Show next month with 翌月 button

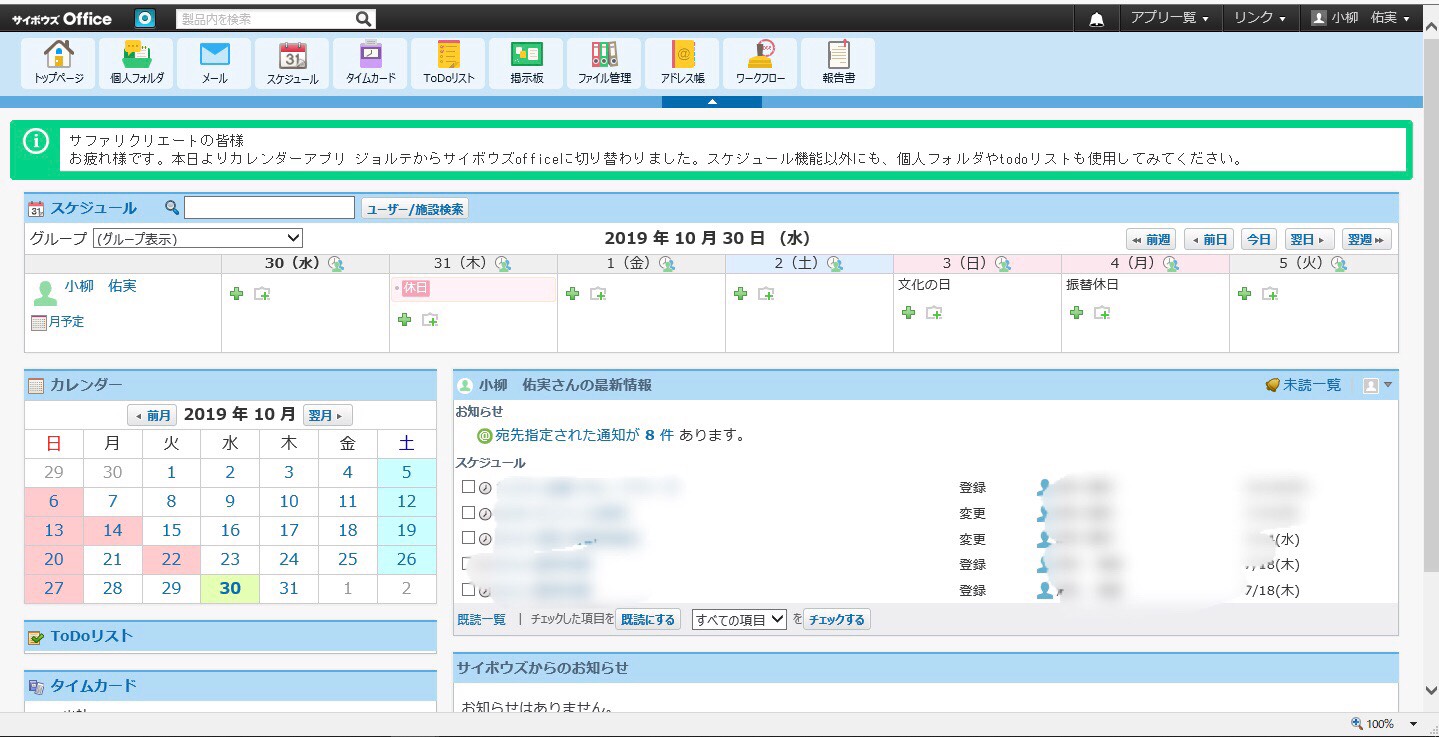(x=328, y=415)
